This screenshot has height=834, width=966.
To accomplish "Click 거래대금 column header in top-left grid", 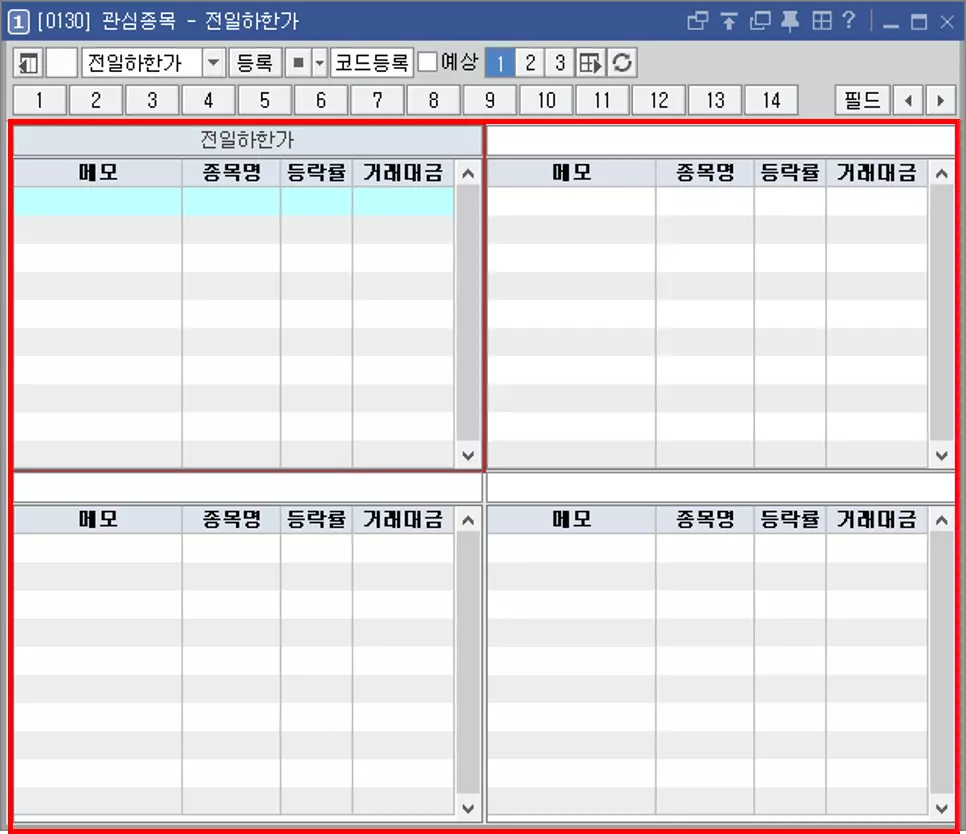I will coord(404,172).
